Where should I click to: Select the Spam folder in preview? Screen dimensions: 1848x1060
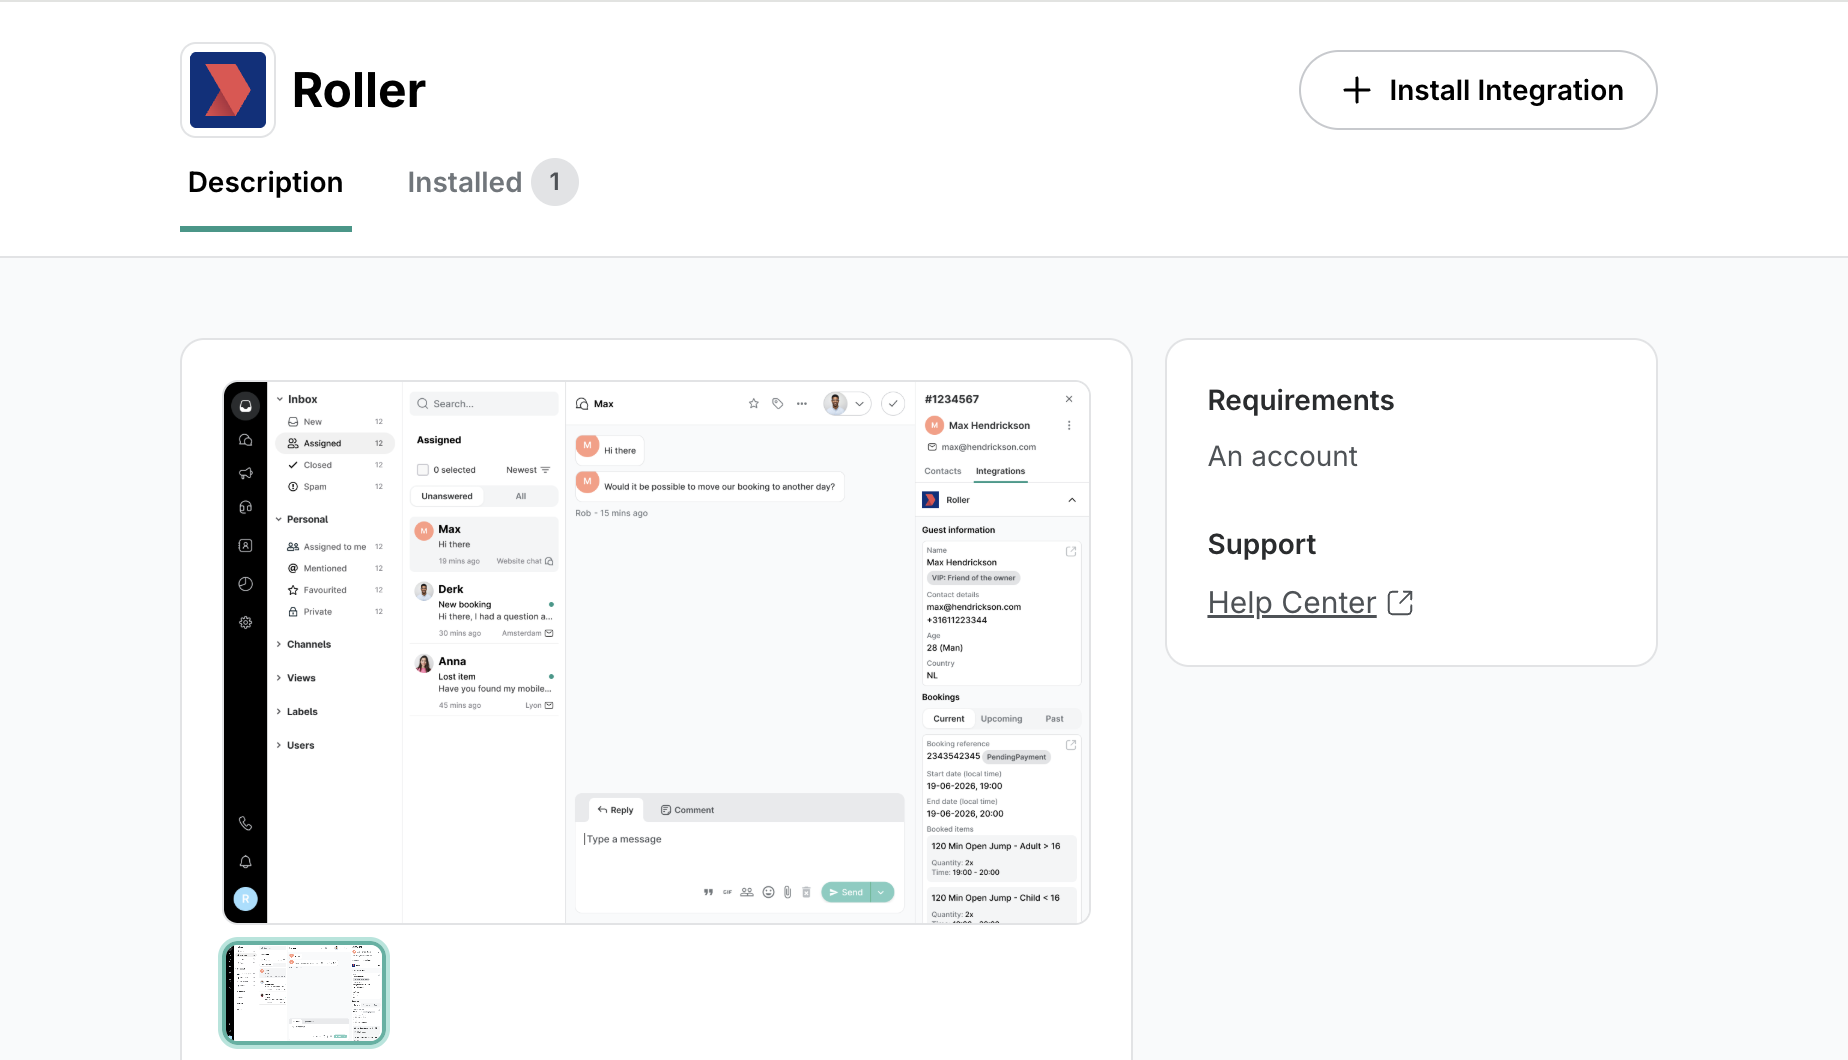tap(335, 487)
